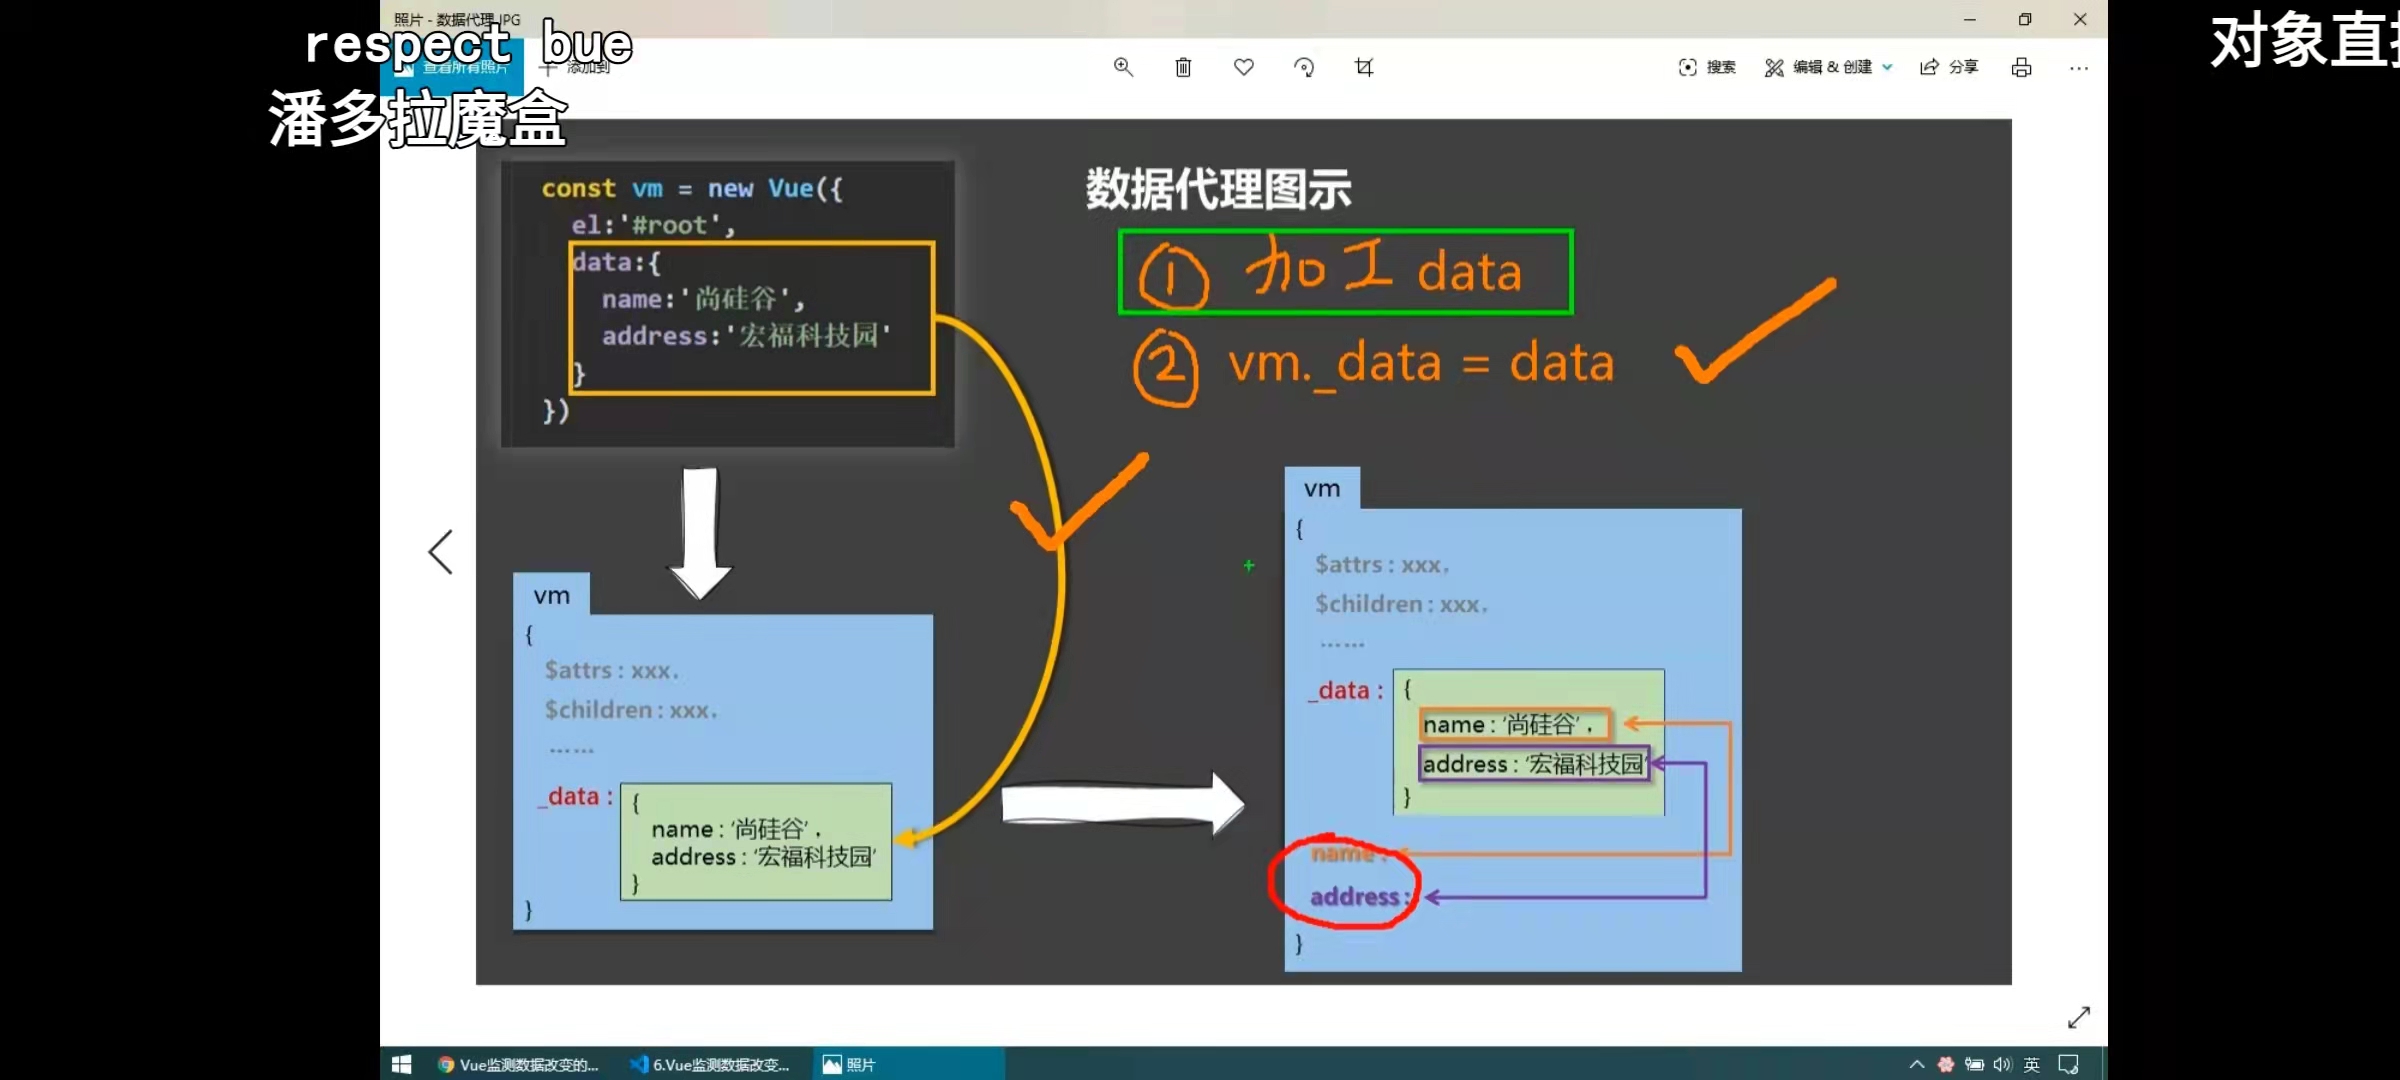
Task: Go to previous photo with left chevron
Action: [x=441, y=552]
